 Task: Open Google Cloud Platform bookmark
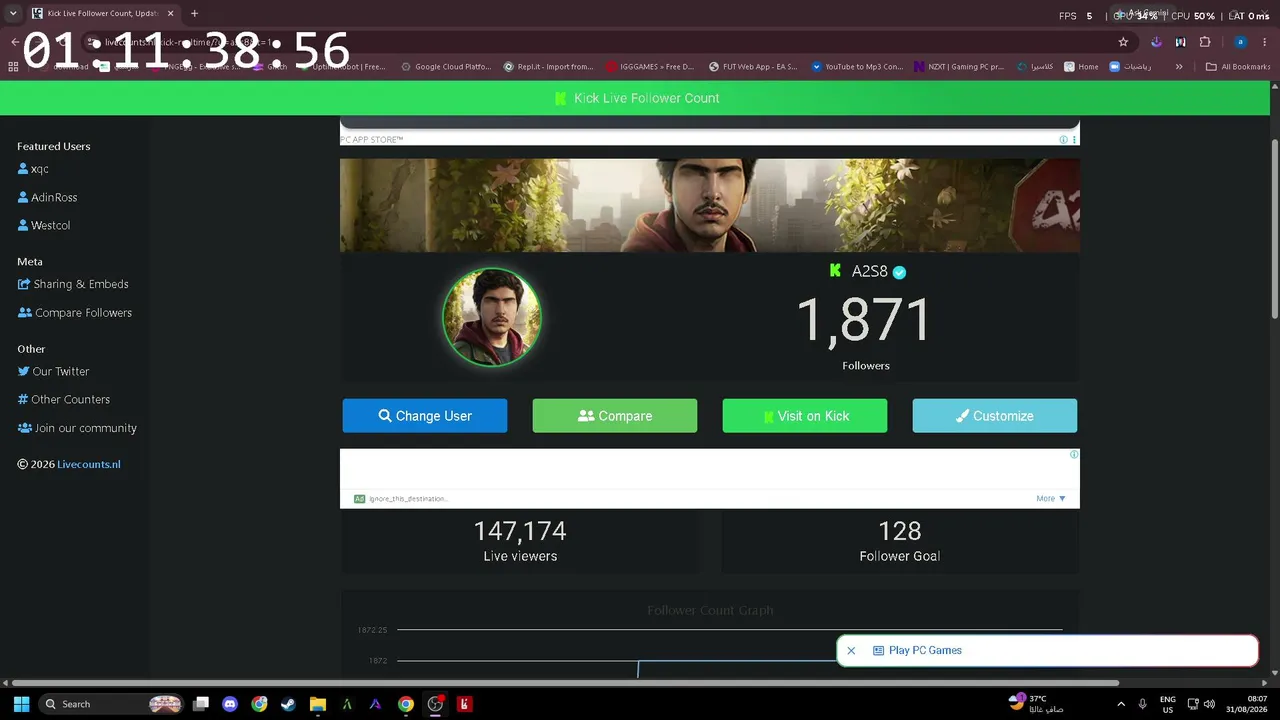pyautogui.click(x=446, y=67)
